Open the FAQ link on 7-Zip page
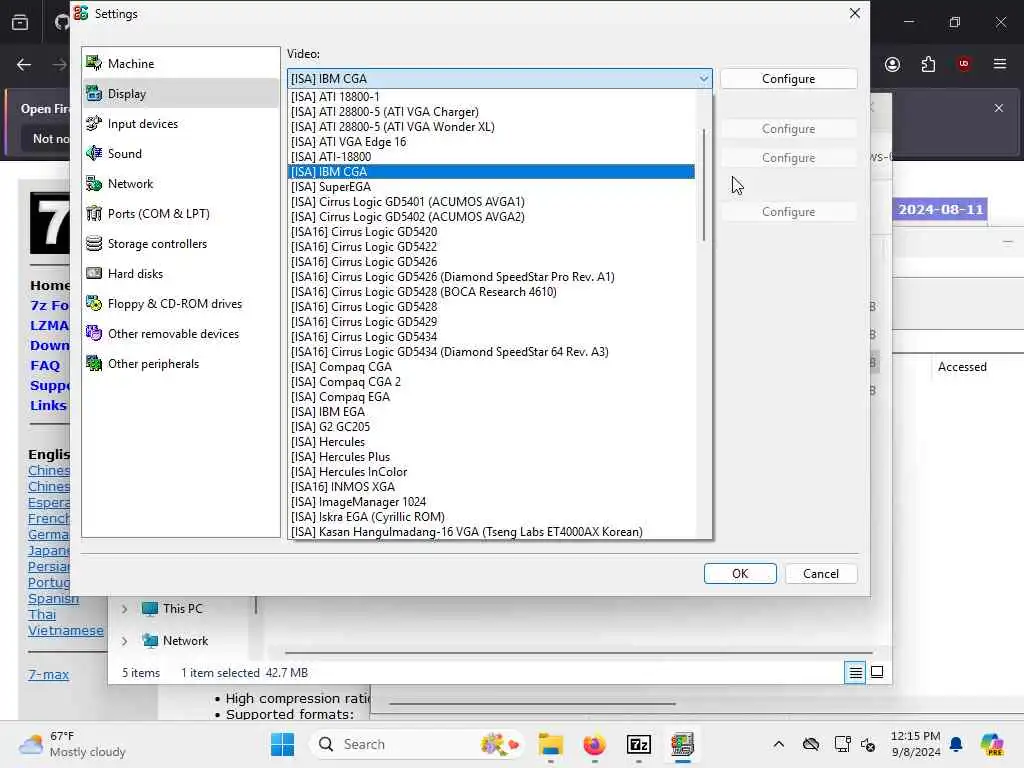1024x768 pixels. coord(45,366)
